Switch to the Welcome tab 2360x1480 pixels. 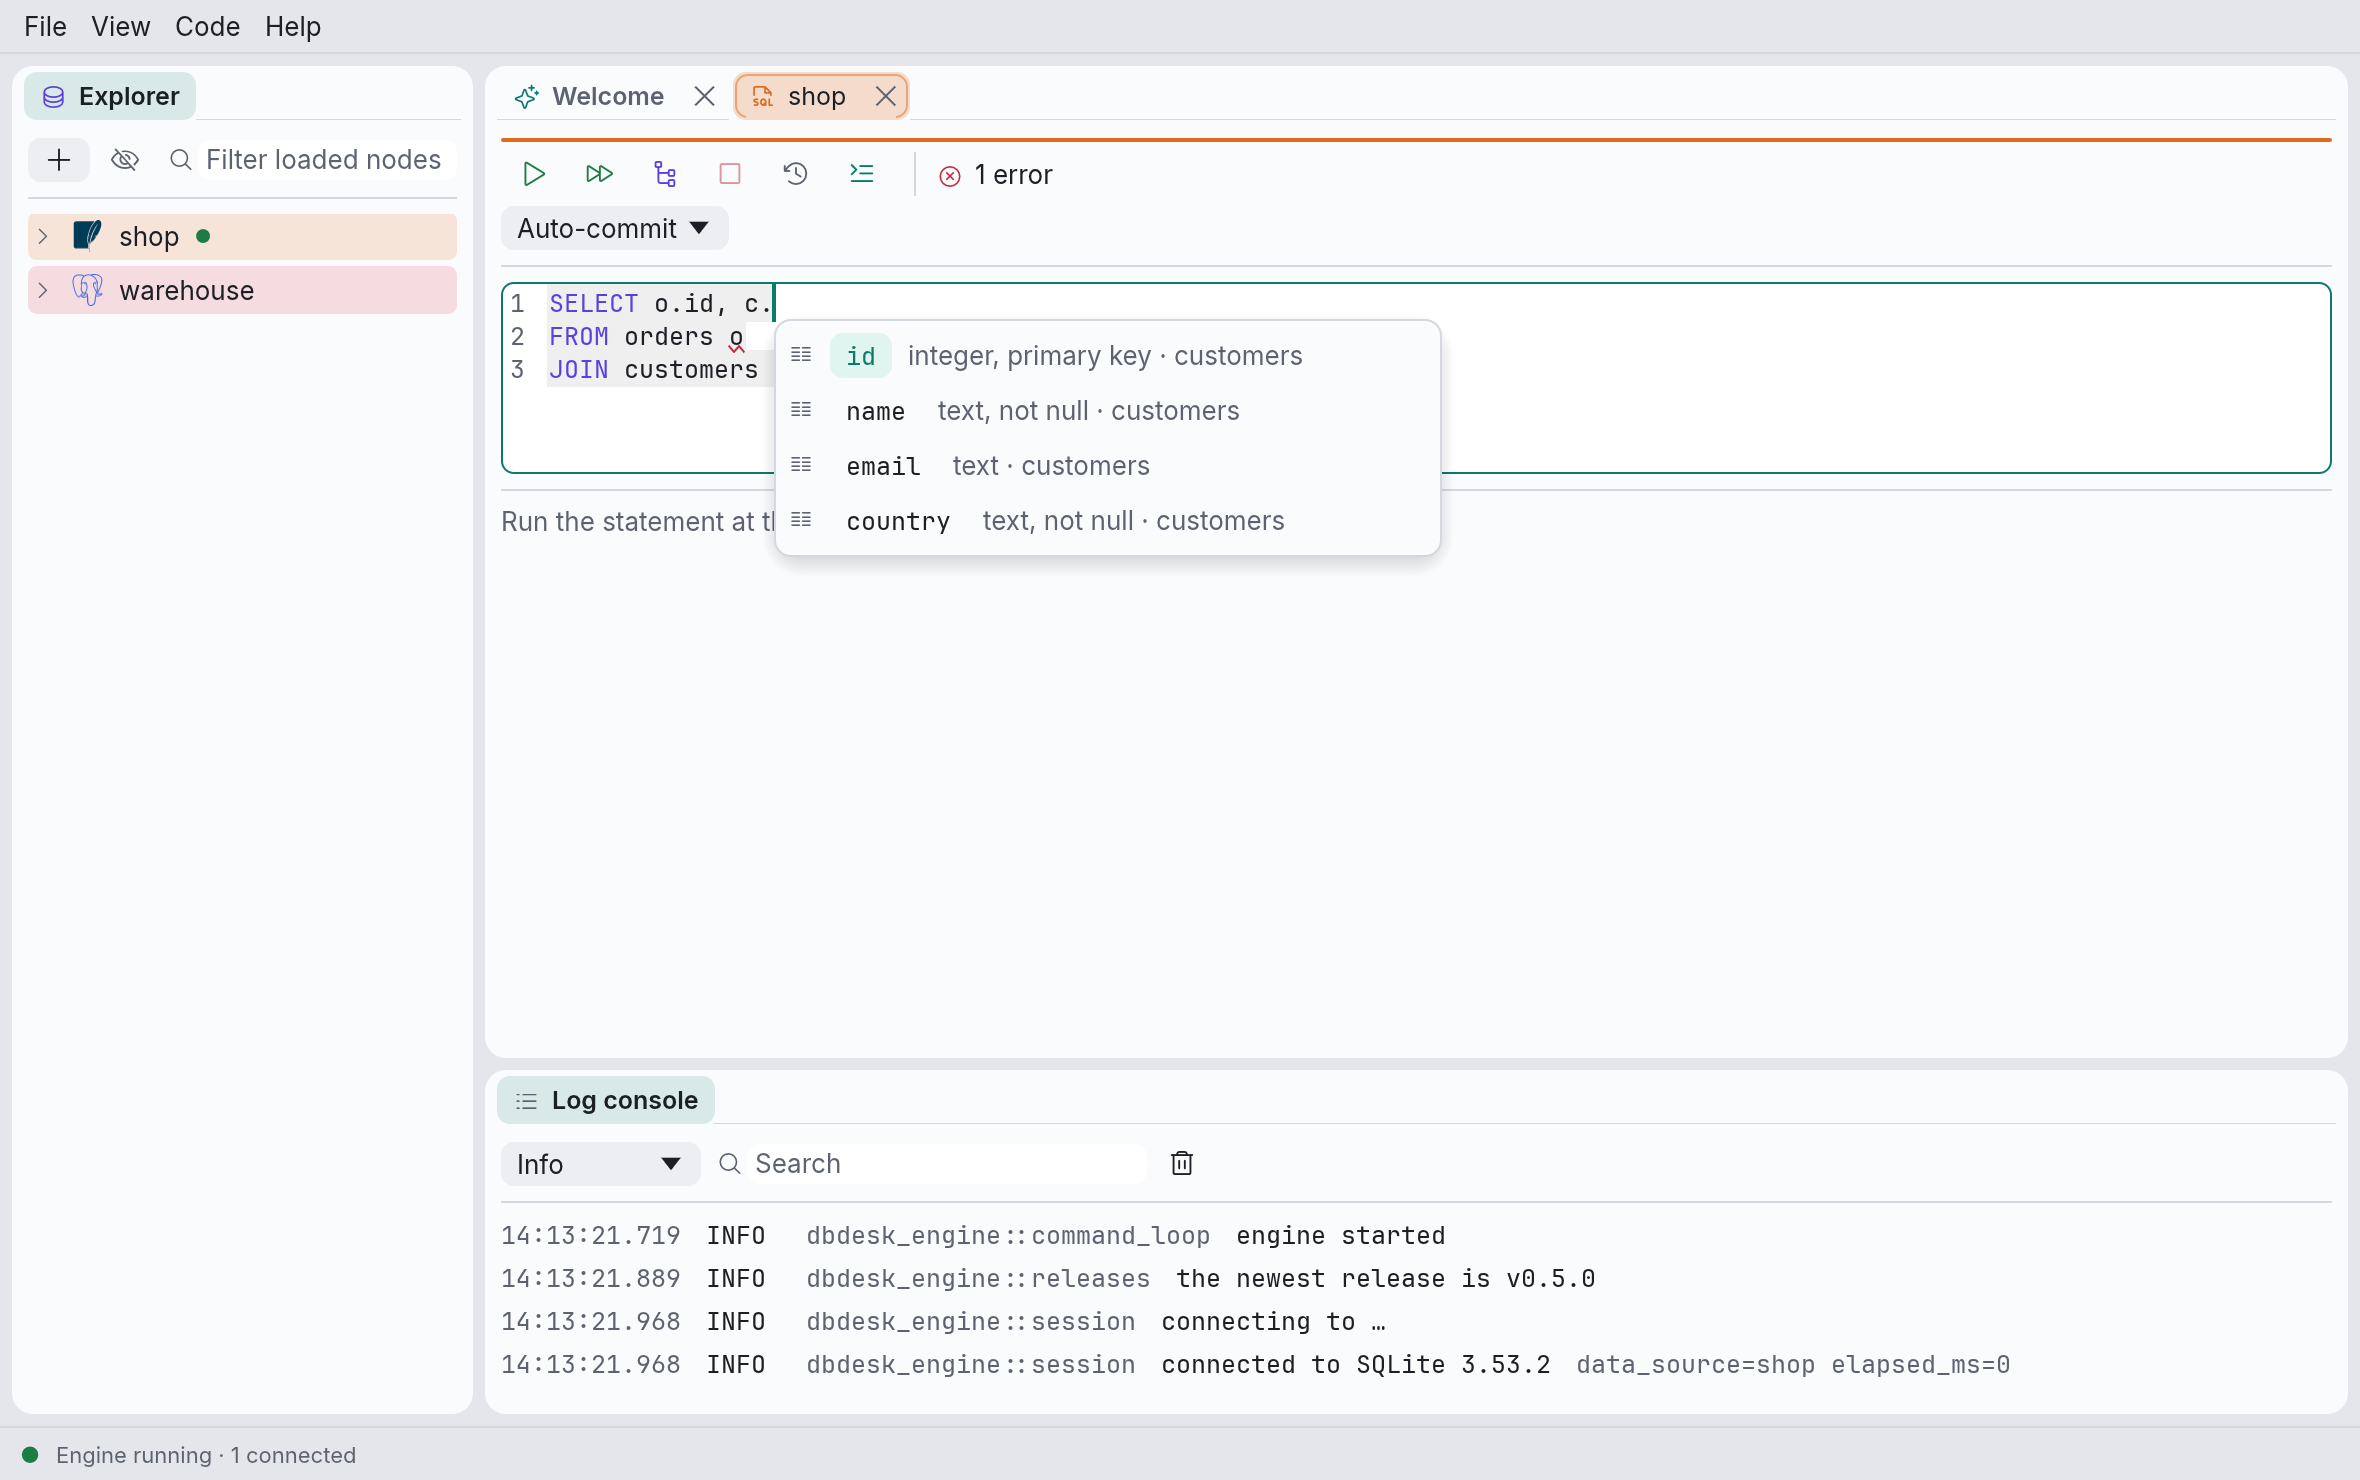pos(608,96)
